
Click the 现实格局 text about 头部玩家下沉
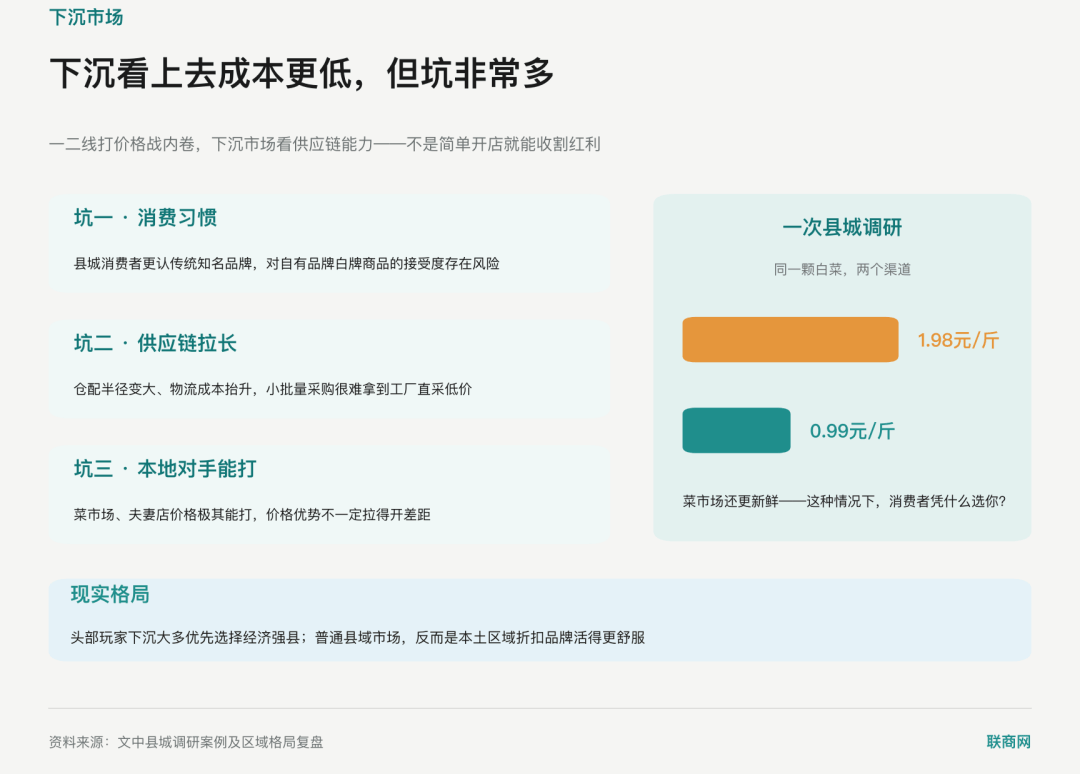pos(357,638)
